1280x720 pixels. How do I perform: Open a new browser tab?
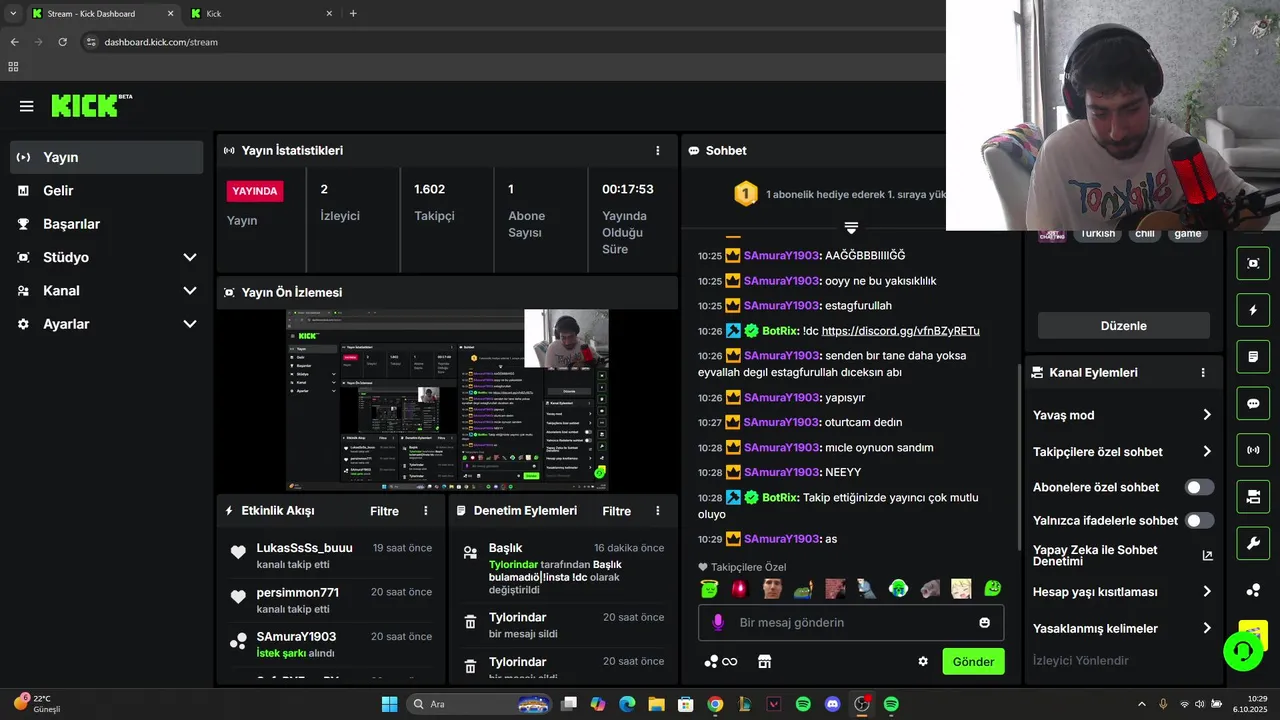point(353,14)
